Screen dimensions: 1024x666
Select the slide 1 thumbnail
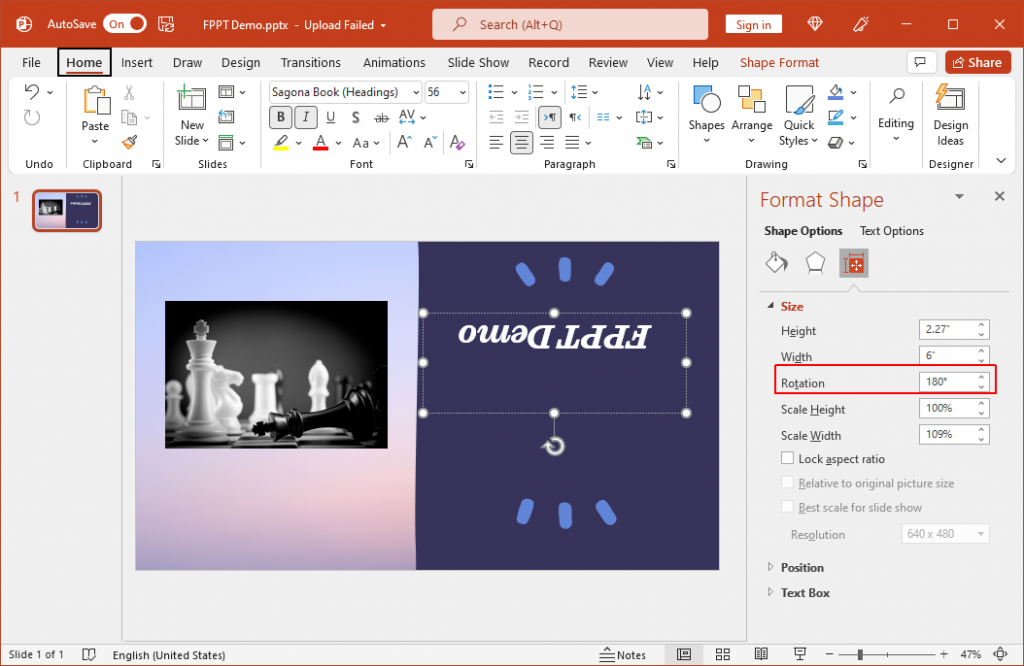point(66,210)
